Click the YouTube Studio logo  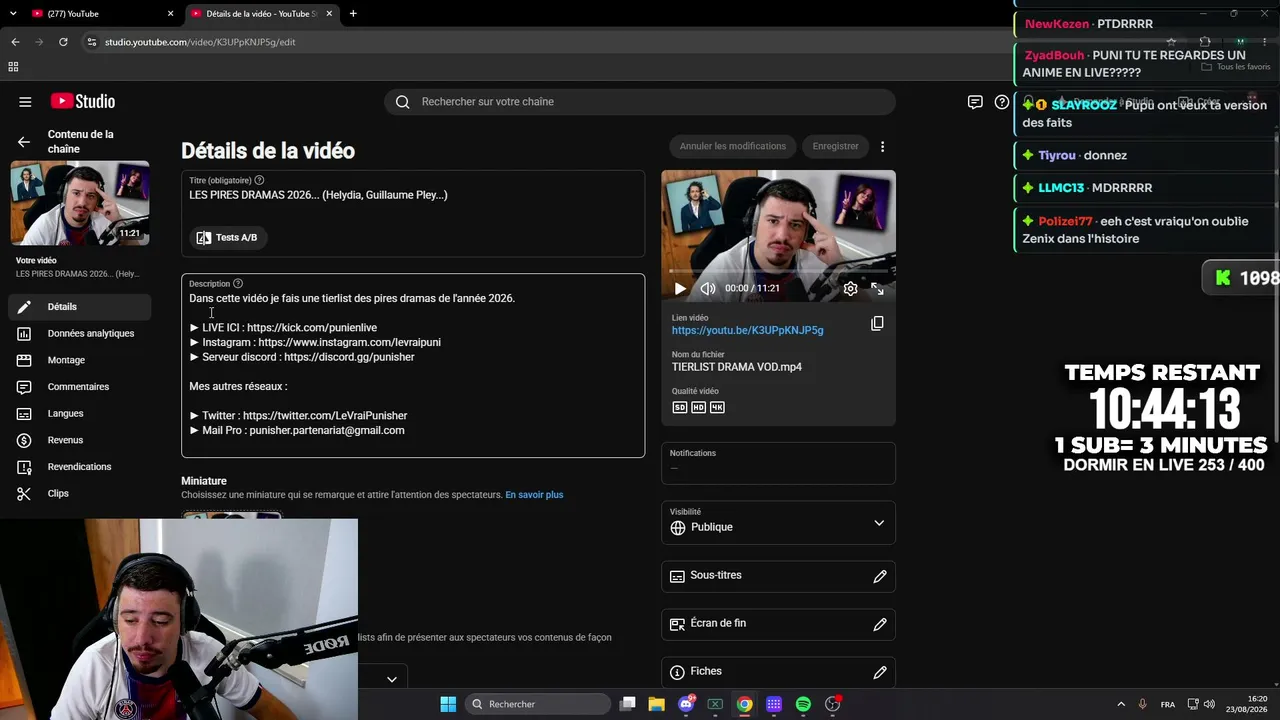click(83, 101)
